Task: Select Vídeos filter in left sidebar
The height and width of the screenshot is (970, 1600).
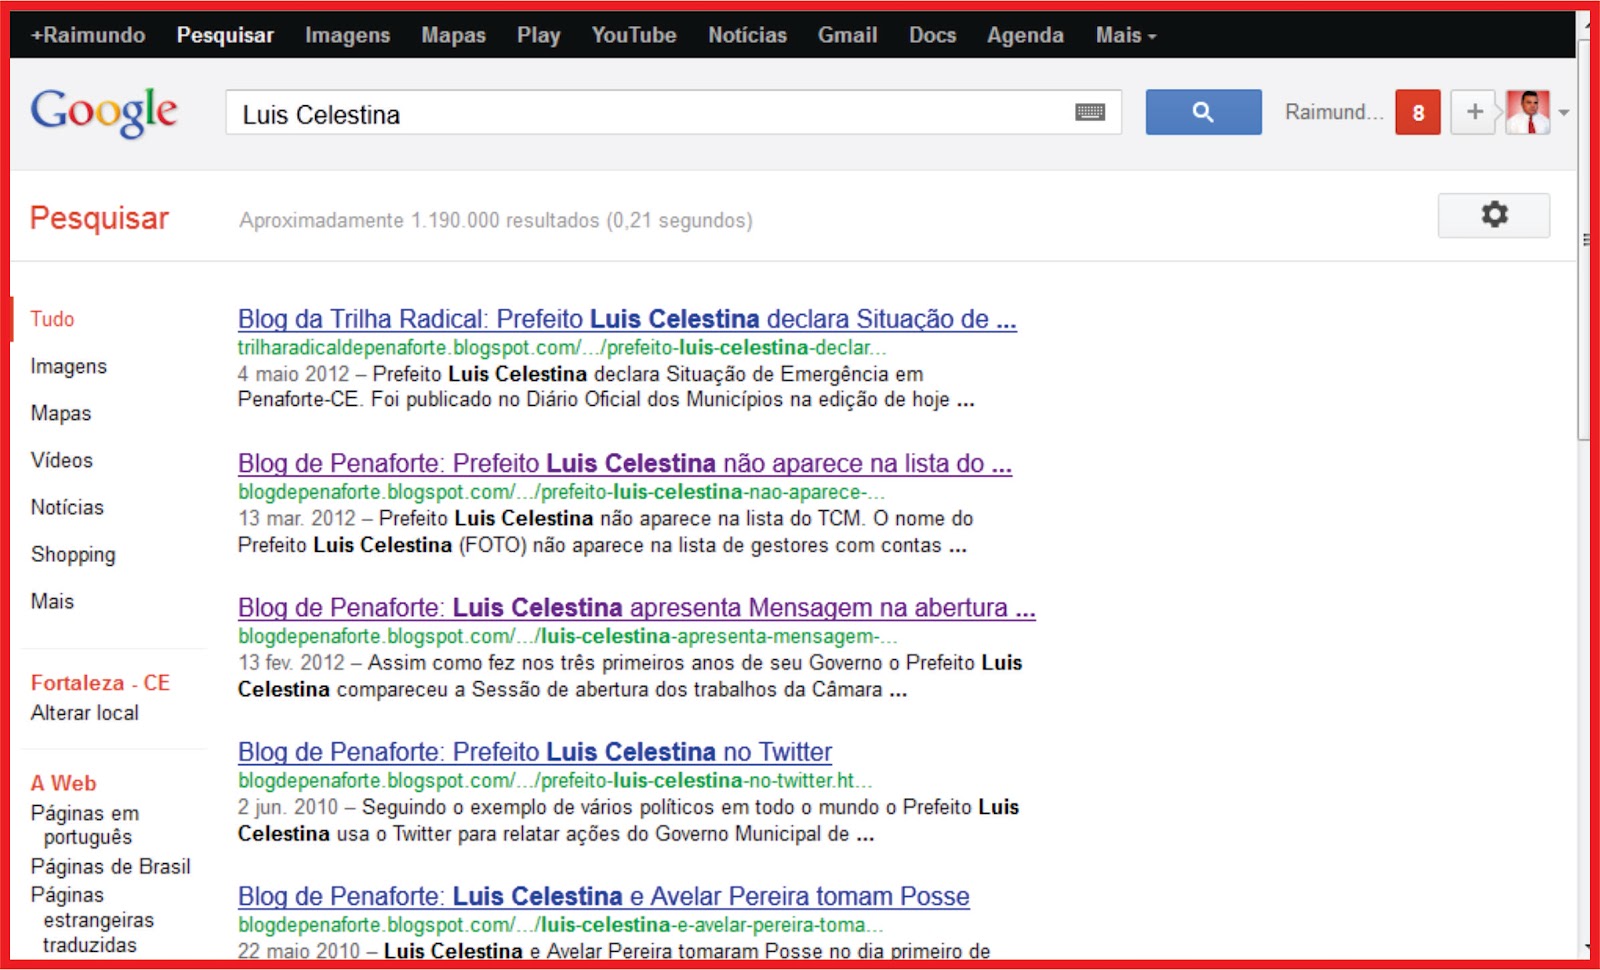Action: [61, 460]
